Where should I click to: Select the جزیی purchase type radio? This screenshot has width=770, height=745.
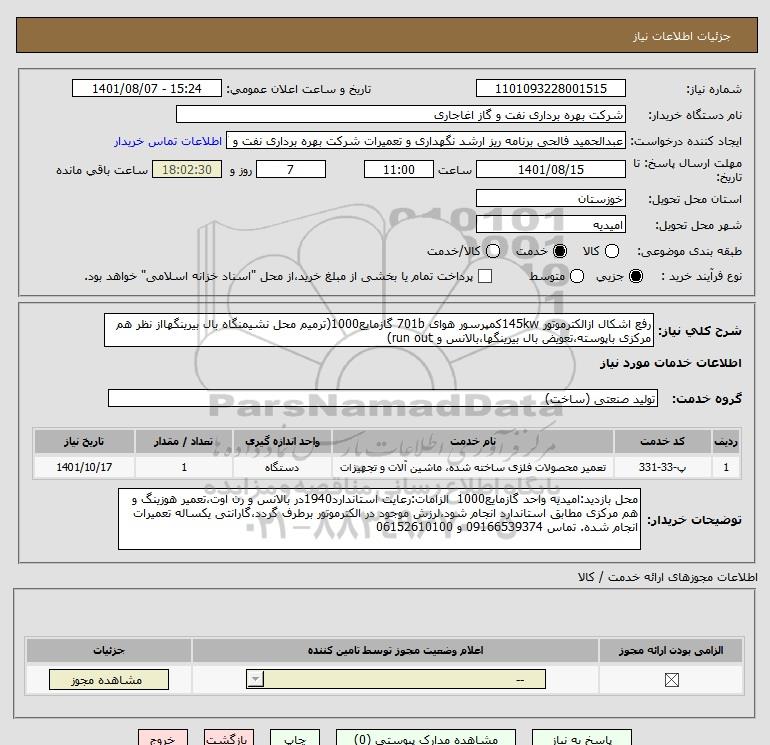(x=635, y=276)
